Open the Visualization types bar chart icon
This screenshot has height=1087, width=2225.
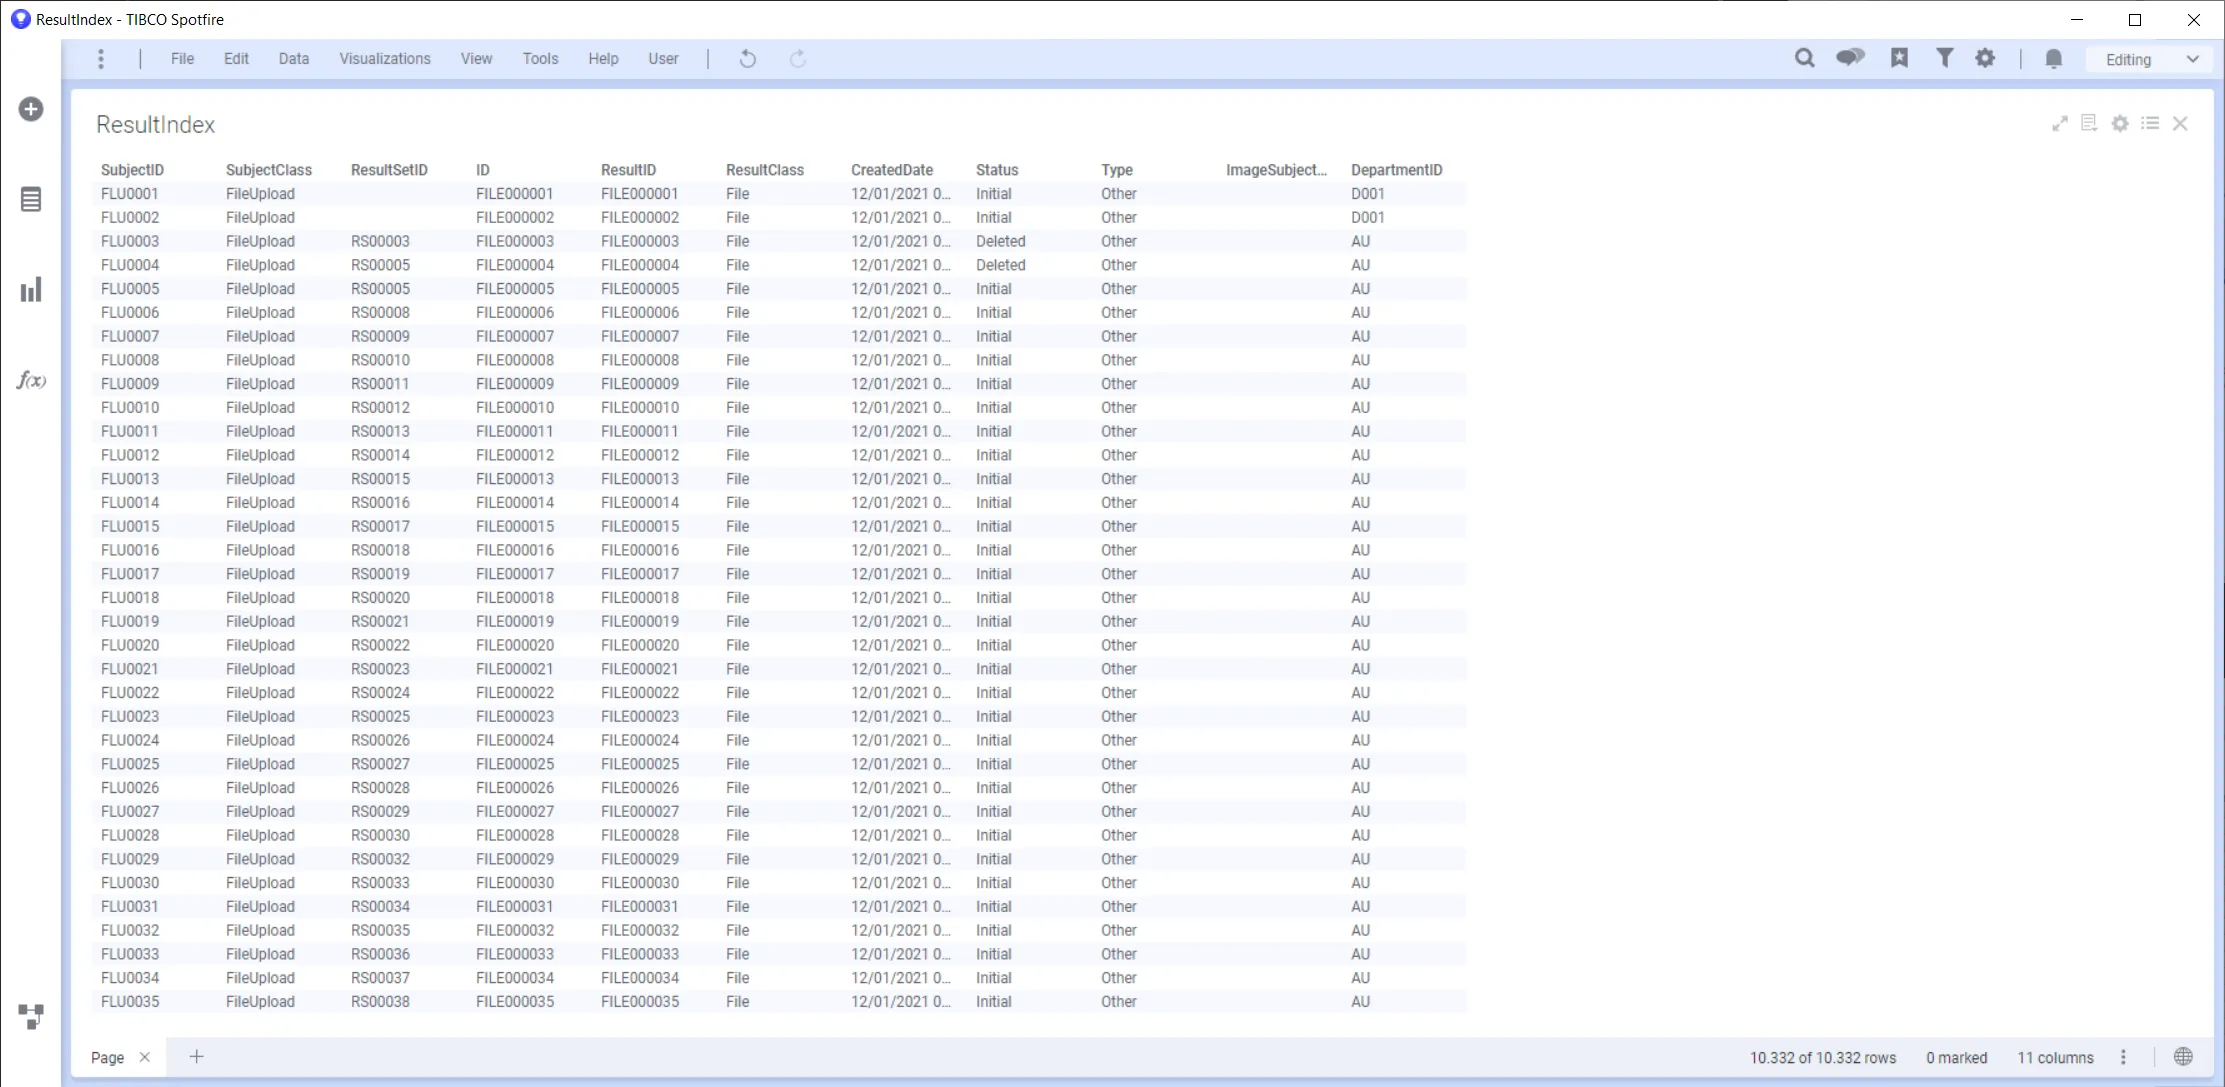[x=31, y=290]
